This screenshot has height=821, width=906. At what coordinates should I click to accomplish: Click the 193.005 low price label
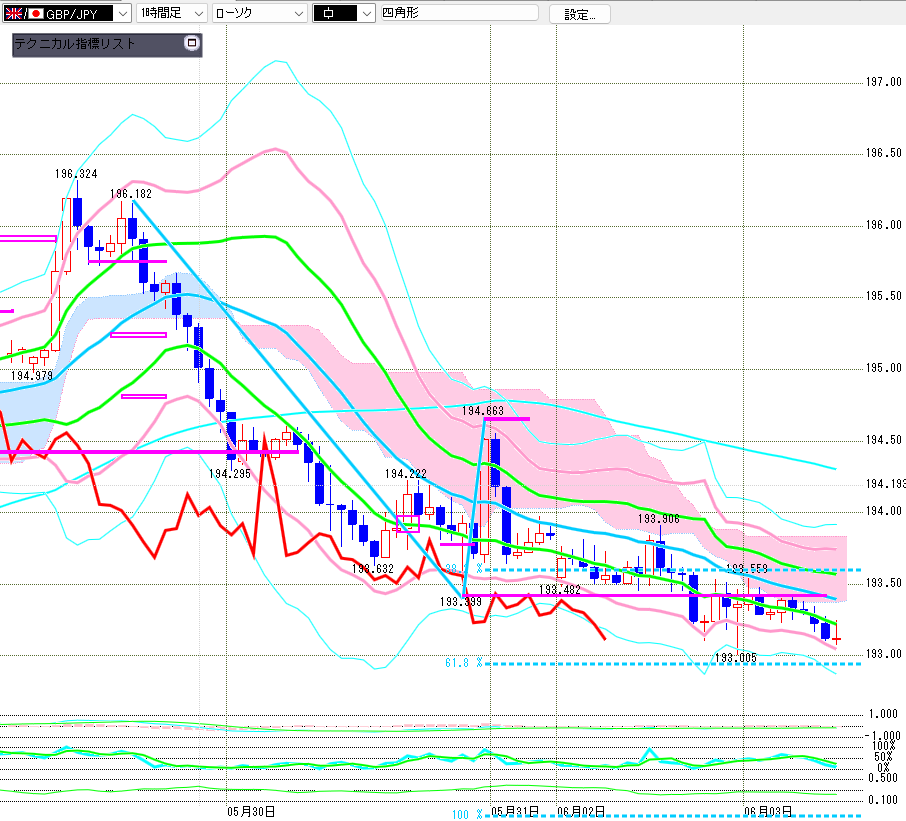(x=736, y=657)
